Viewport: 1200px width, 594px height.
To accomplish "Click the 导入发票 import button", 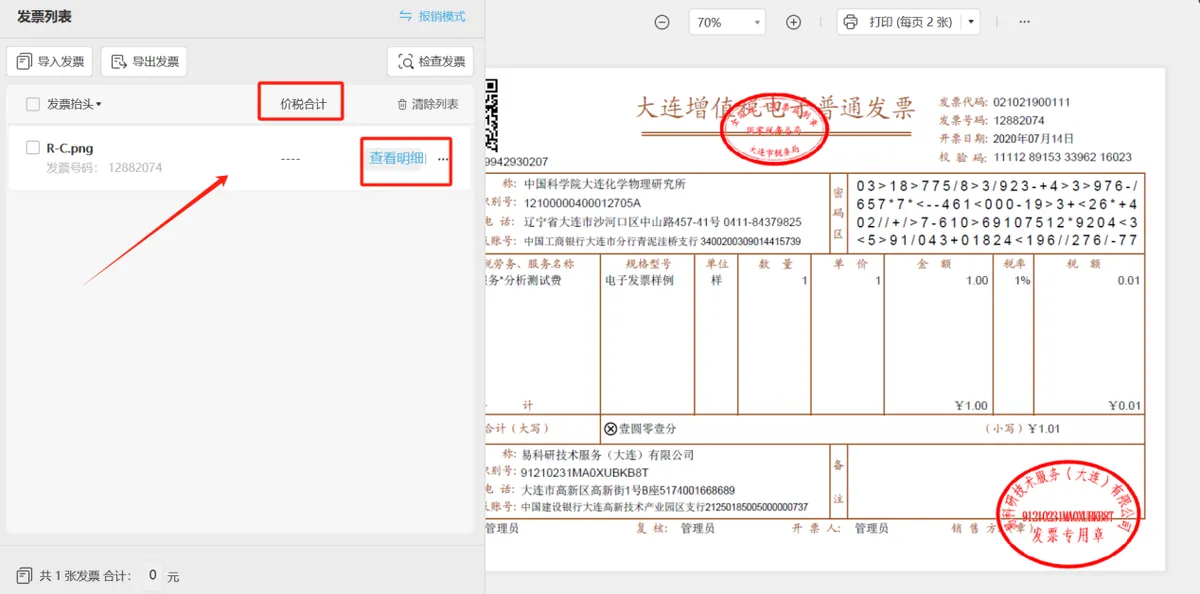I will (x=50, y=62).
